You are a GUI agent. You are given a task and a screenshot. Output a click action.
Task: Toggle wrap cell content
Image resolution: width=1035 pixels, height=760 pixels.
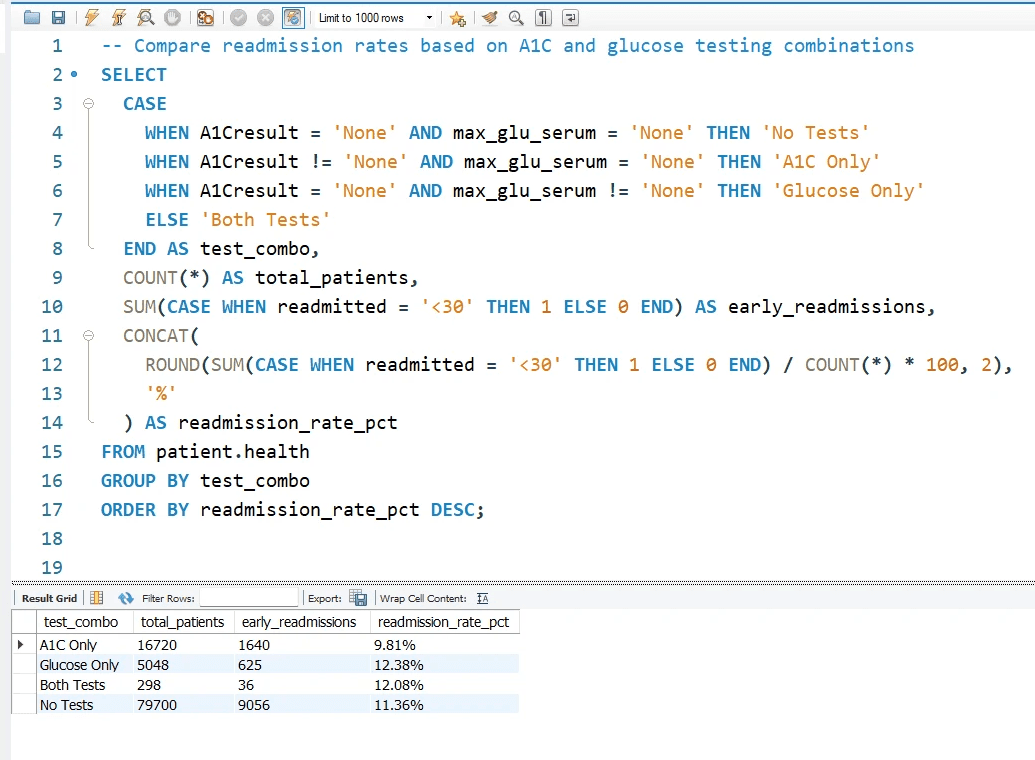pos(483,598)
